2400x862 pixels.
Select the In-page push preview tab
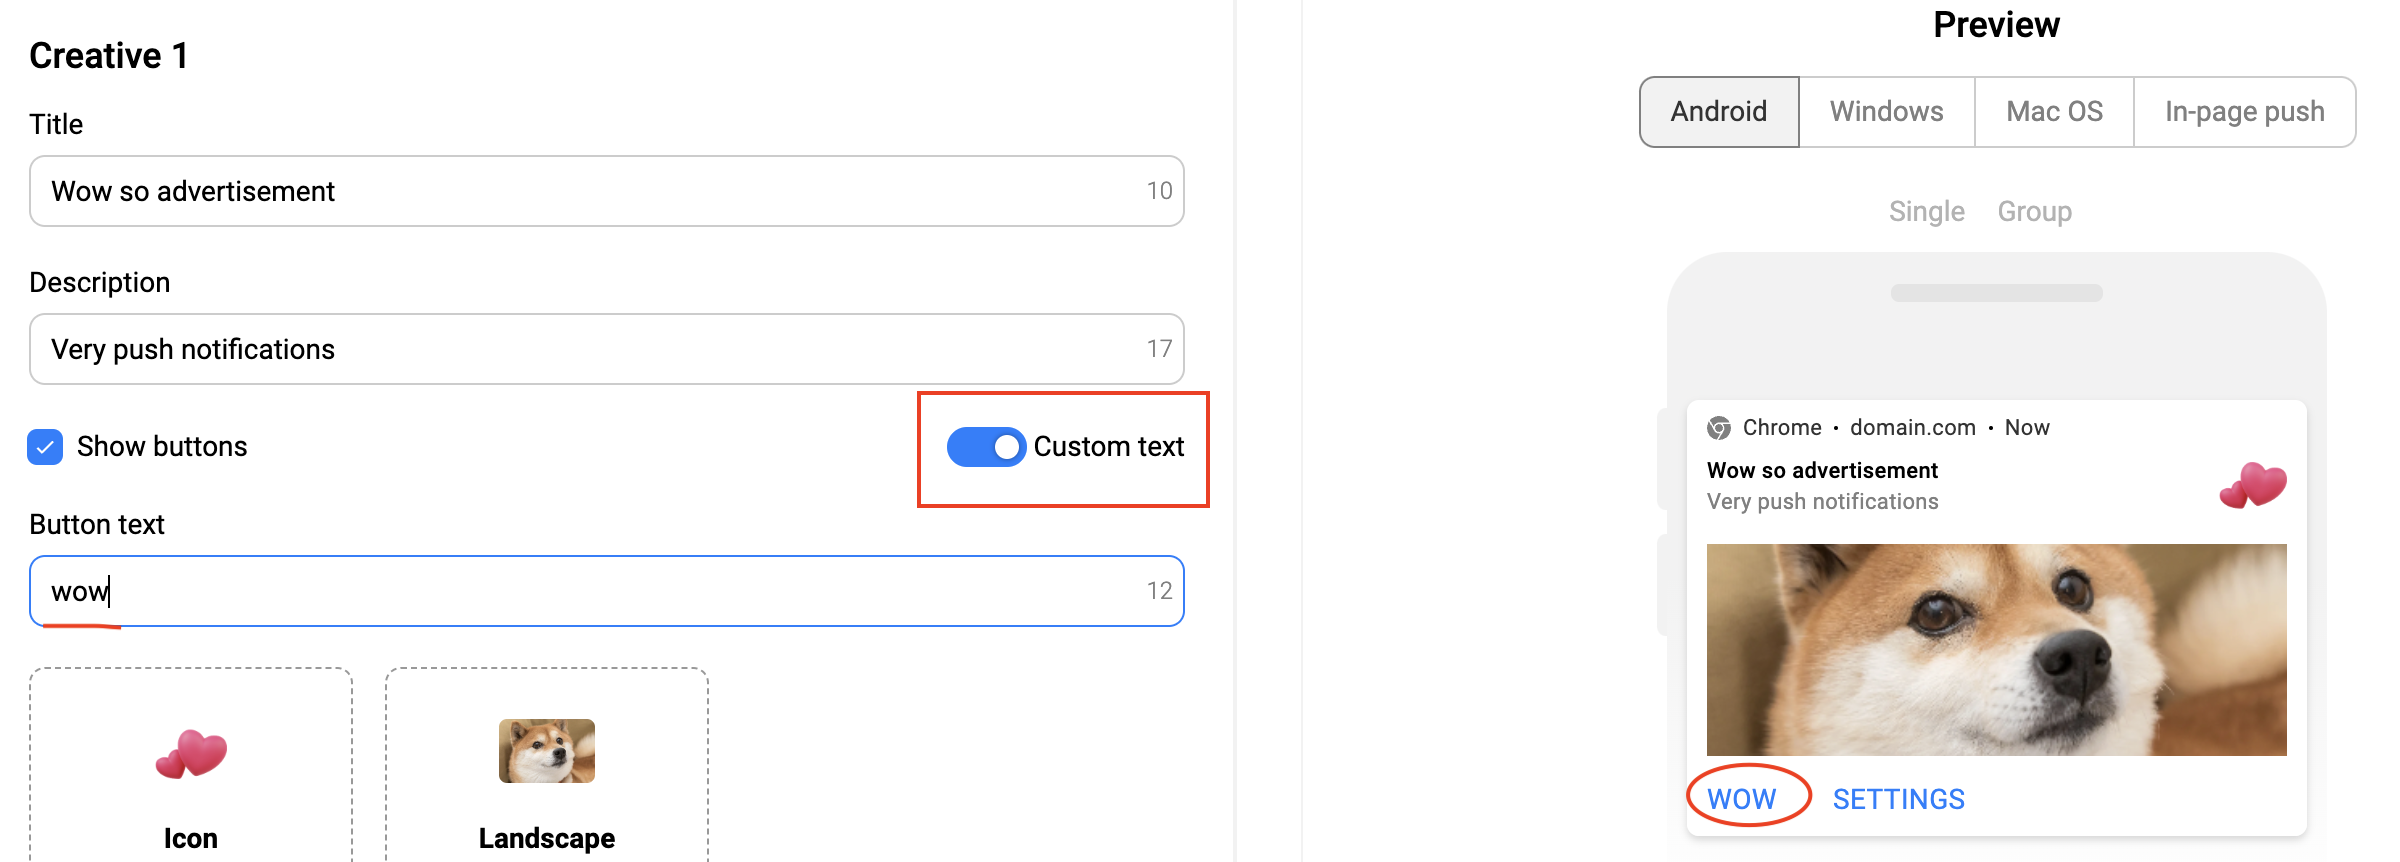[2244, 112]
